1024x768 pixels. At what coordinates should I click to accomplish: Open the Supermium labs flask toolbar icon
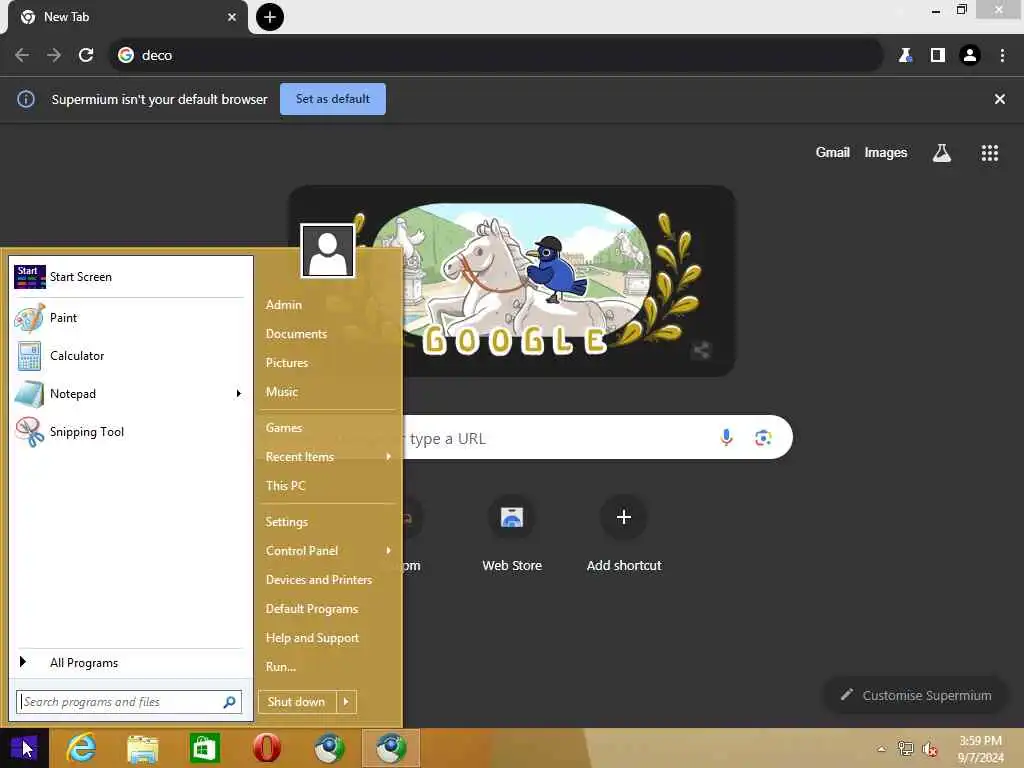[905, 56]
